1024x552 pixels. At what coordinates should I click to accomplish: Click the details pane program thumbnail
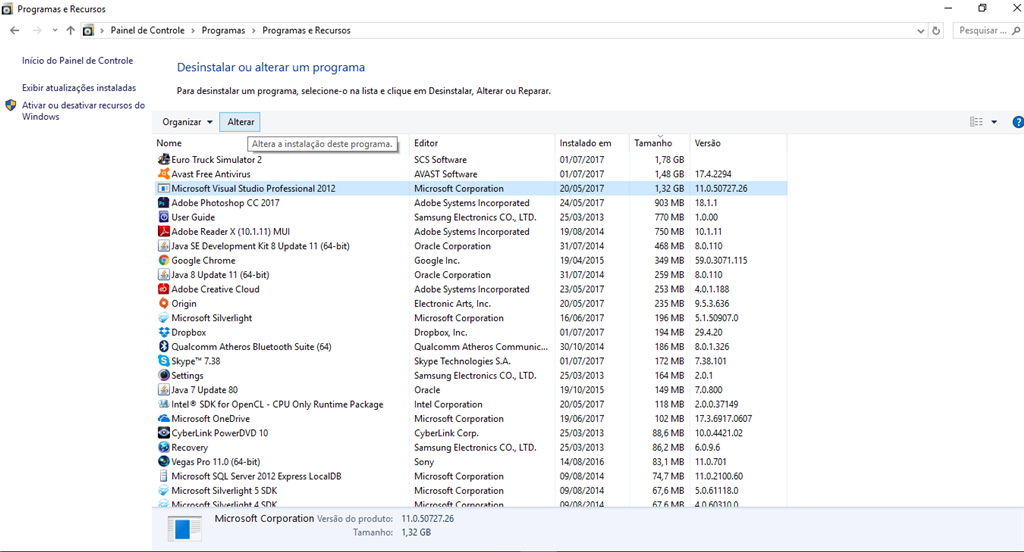[184, 528]
